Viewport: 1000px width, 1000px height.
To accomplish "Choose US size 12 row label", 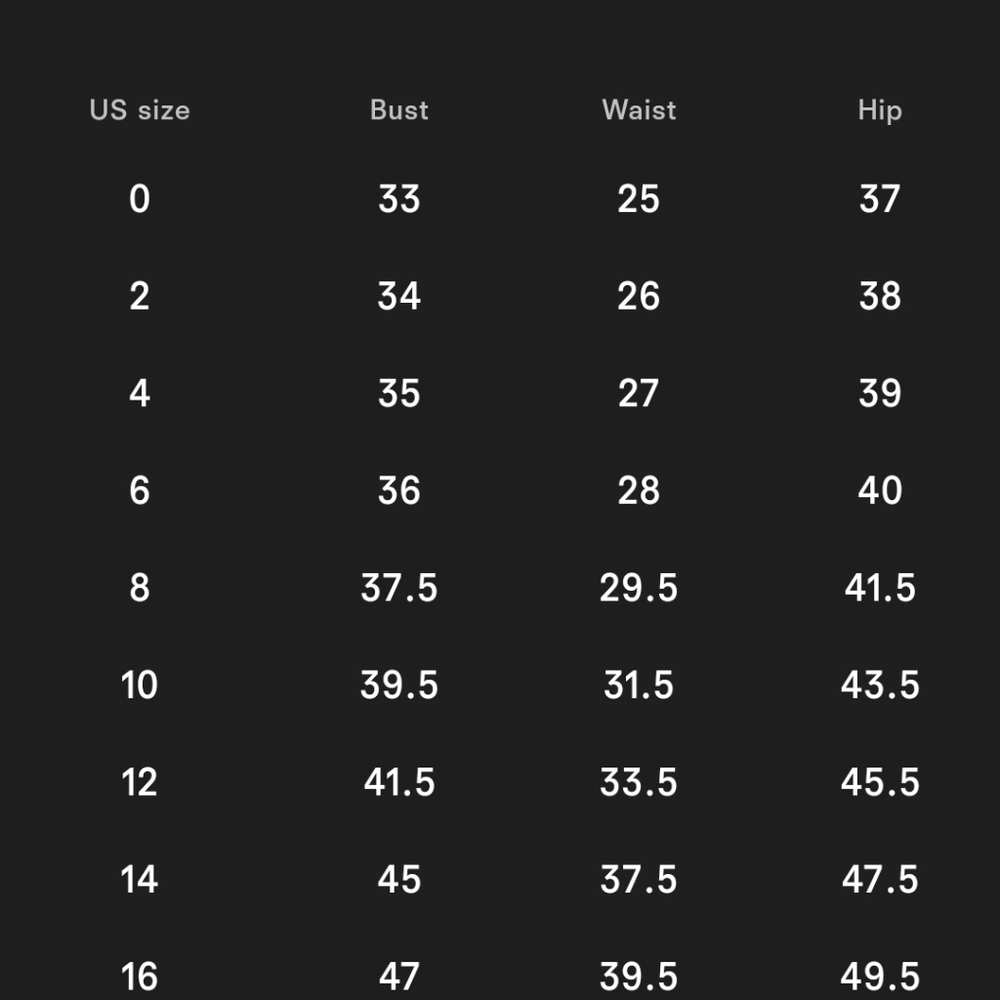I will [139, 783].
